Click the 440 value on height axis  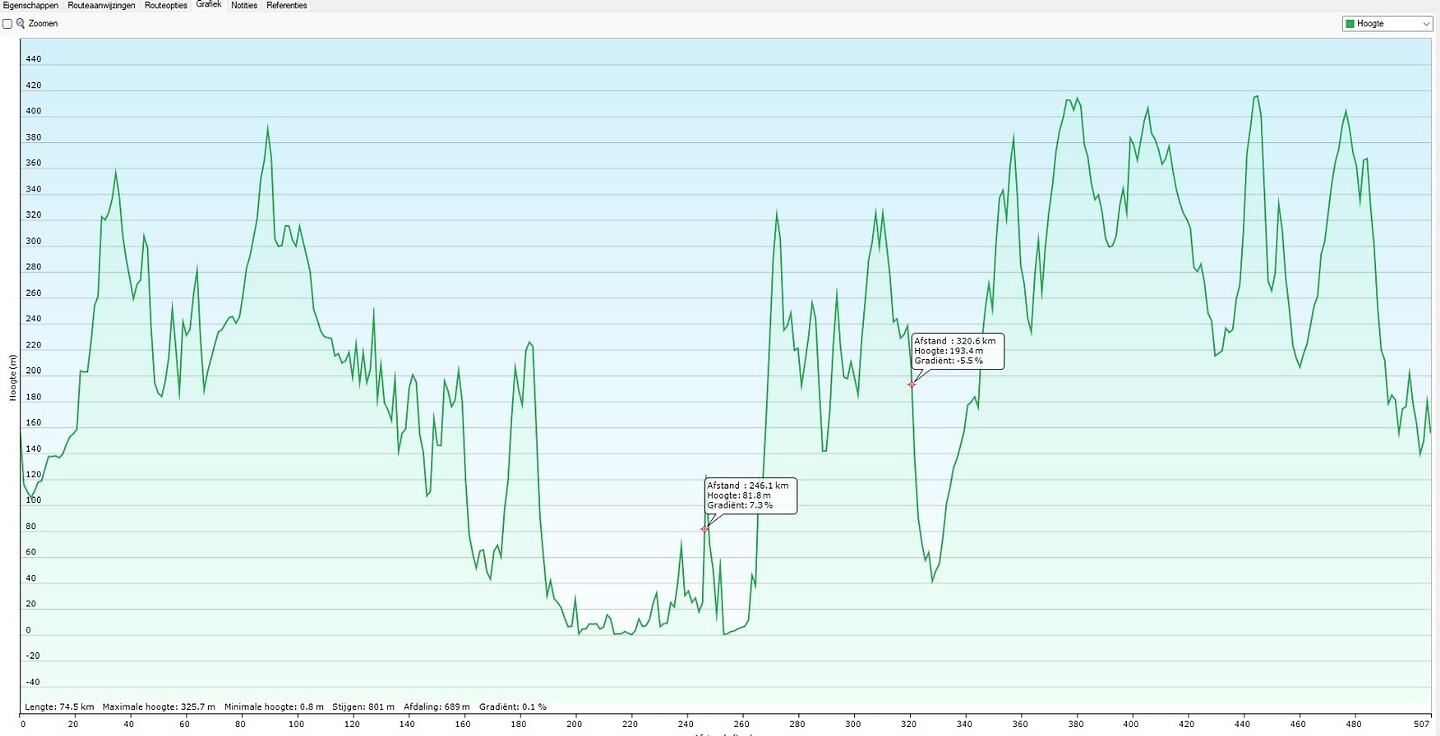pyautogui.click(x=33, y=59)
